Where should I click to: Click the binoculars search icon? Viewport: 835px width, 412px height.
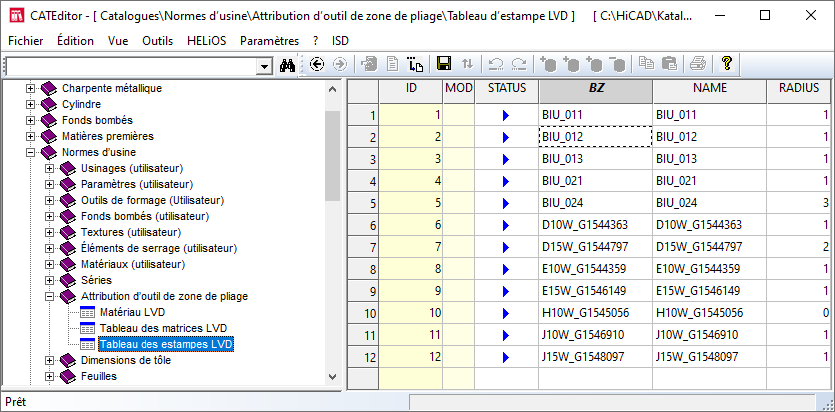287,64
